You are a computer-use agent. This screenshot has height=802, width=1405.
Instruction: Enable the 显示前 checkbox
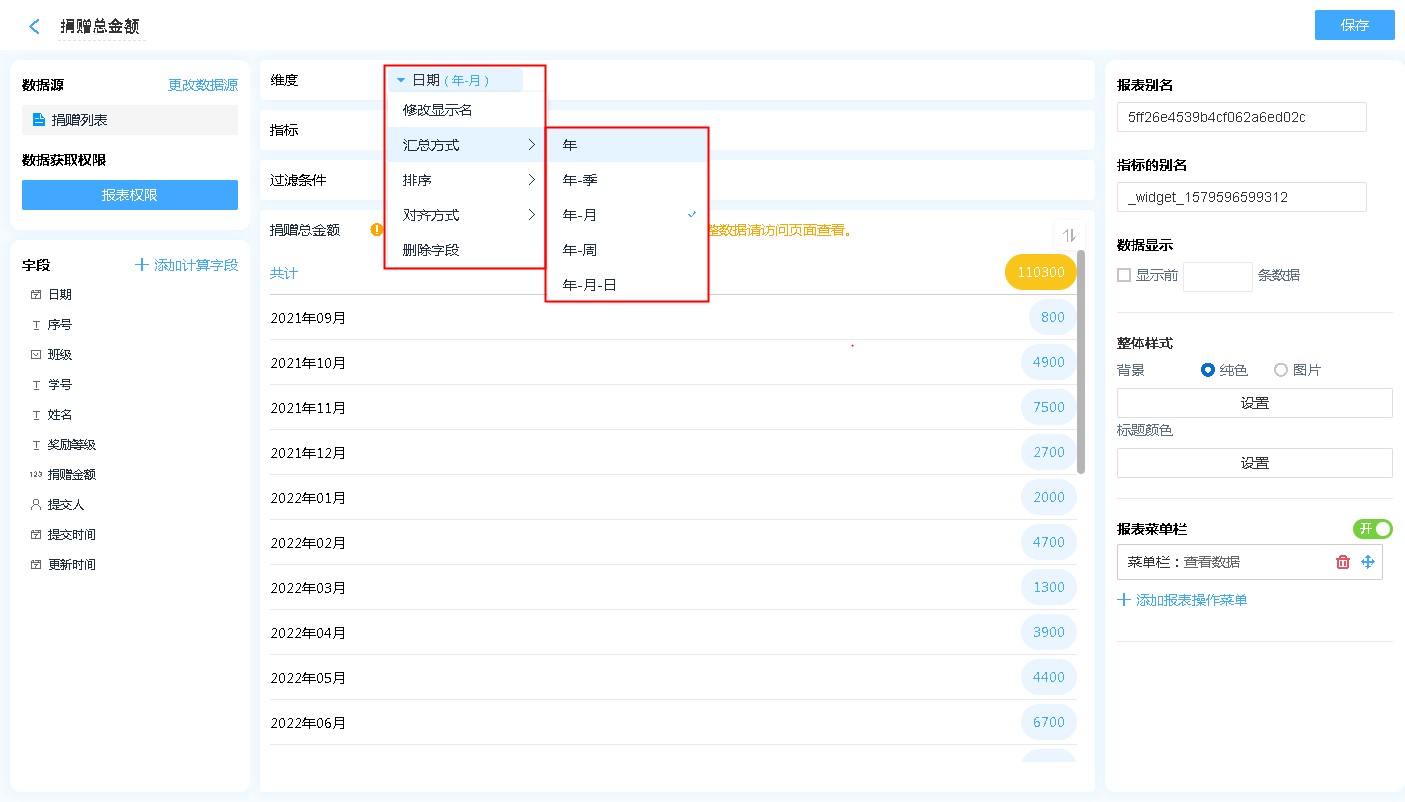(x=1124, y=275)
